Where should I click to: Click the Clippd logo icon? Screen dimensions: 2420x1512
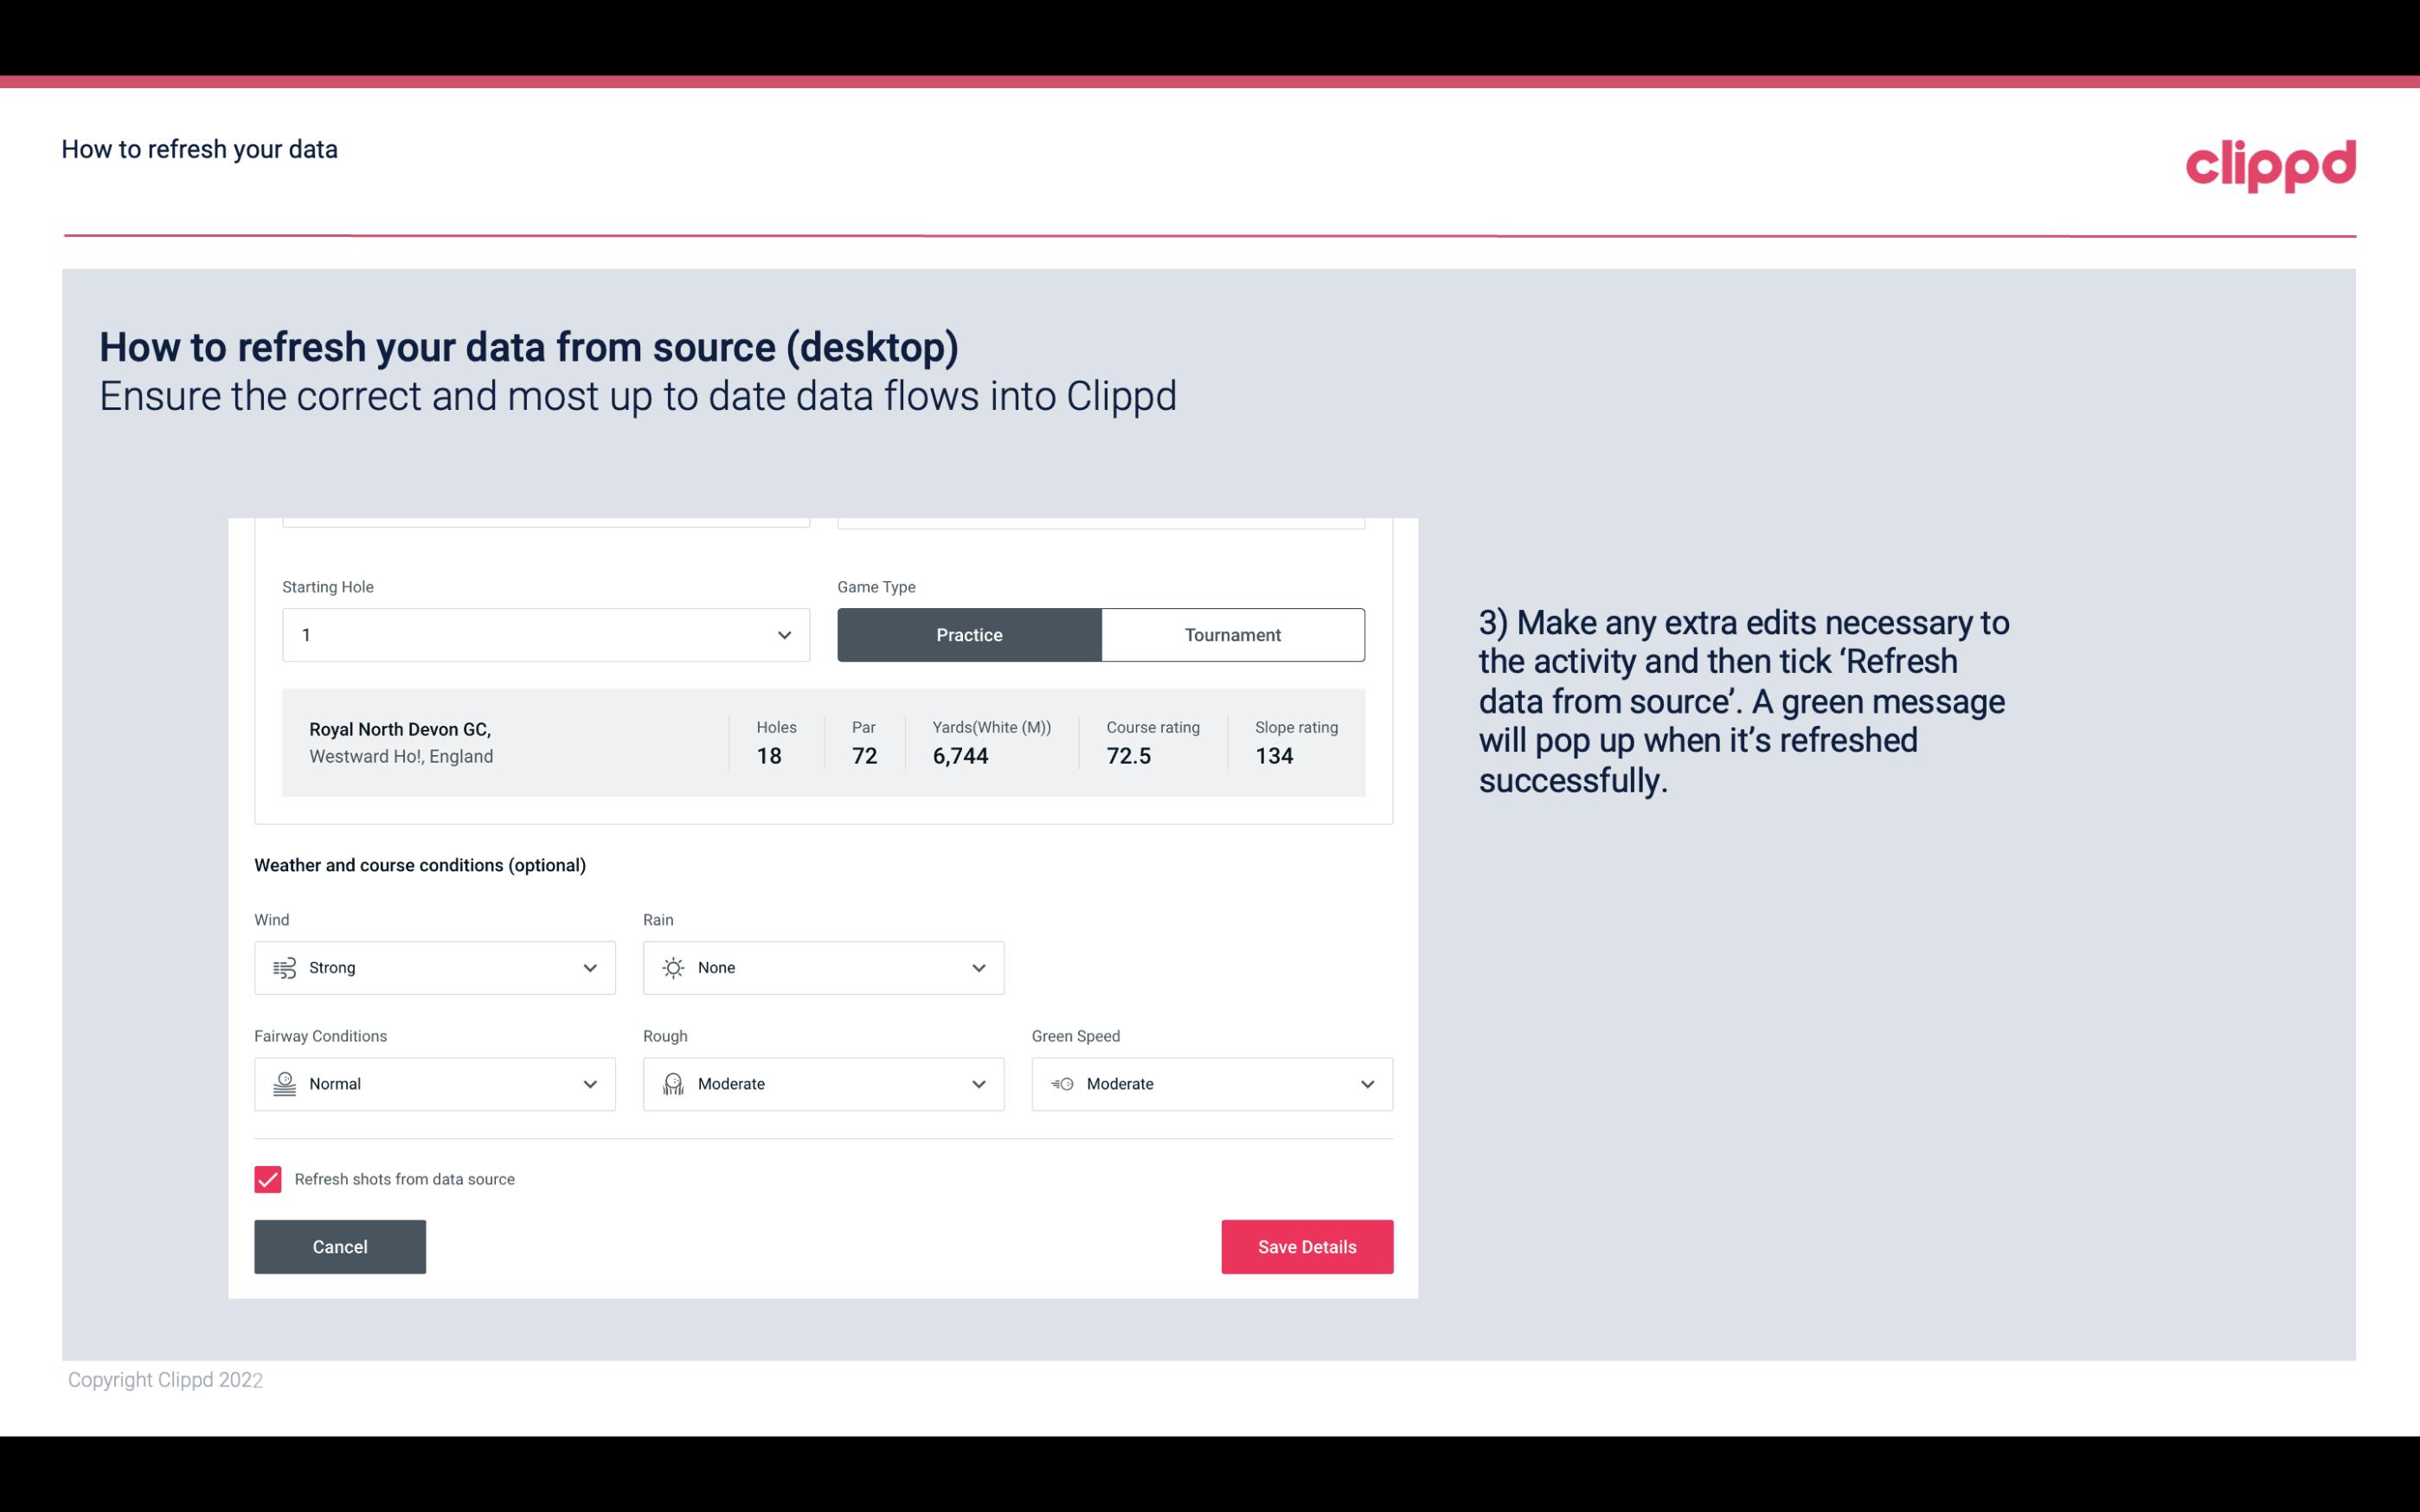(x=2272, y=162)
